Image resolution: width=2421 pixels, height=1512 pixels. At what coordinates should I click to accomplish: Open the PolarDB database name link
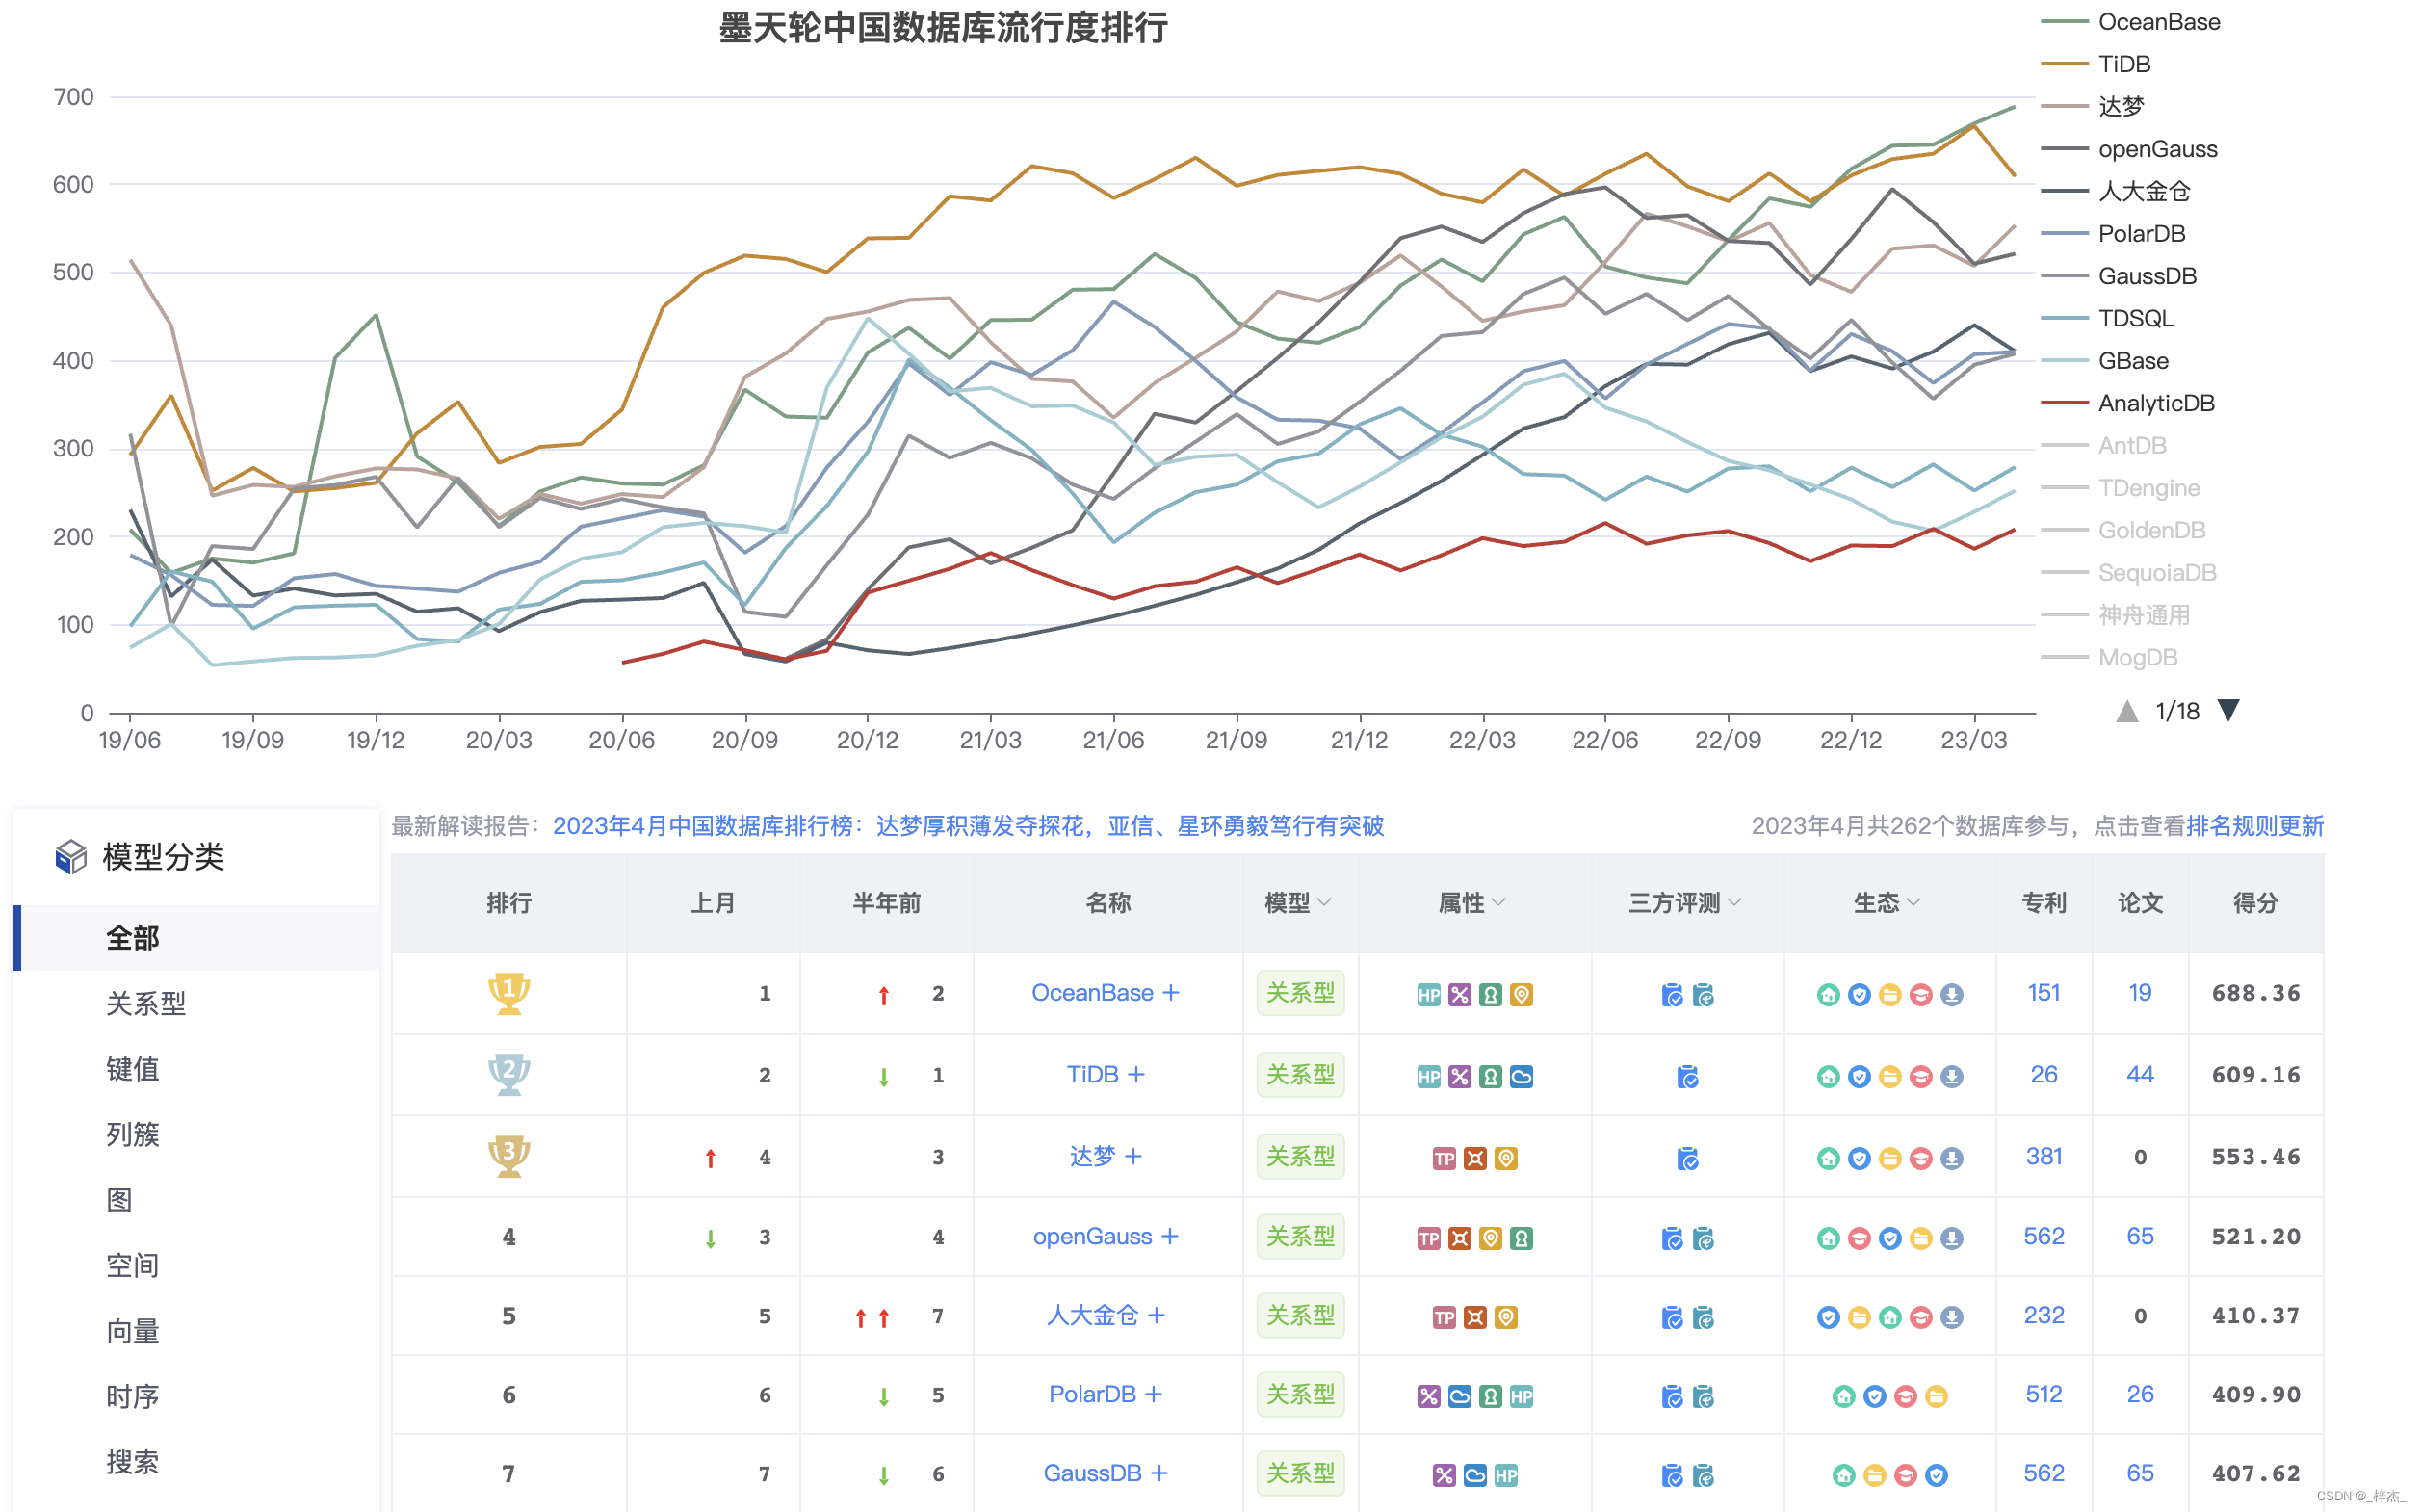click(x=1092, y=1395)
